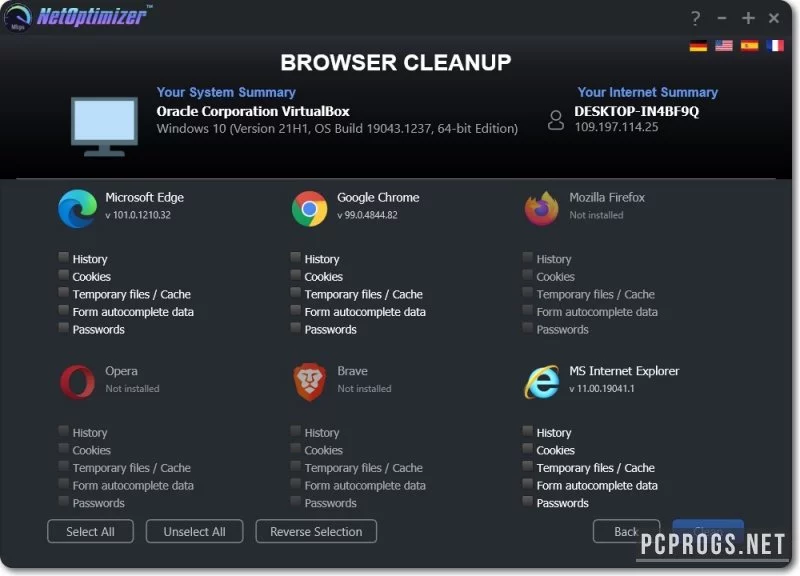Image resolution: width=800 pixels, height=576 pixels.
Task: Click 'Oracle Corporation VirtualBox' text
Action: pos(253,111)
